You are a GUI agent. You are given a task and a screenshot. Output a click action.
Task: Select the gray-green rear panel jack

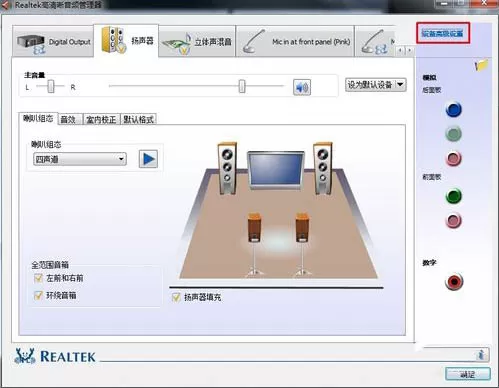pyautogui.click(x=453, y=134)
